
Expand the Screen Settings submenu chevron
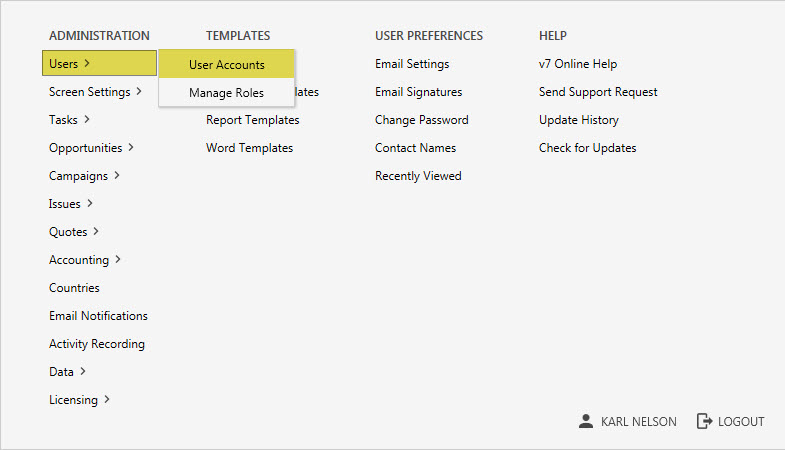click(x=139, y=92)
